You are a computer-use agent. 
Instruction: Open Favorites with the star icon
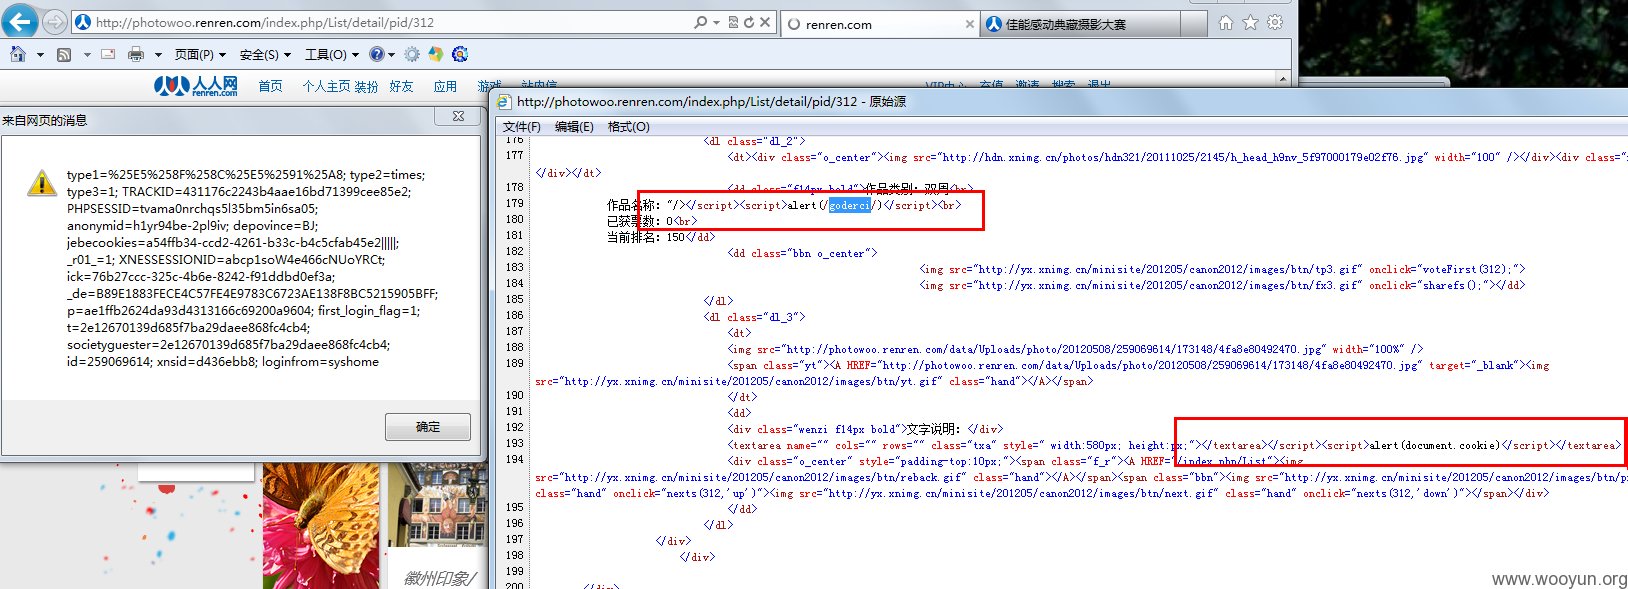[1250, 22]
